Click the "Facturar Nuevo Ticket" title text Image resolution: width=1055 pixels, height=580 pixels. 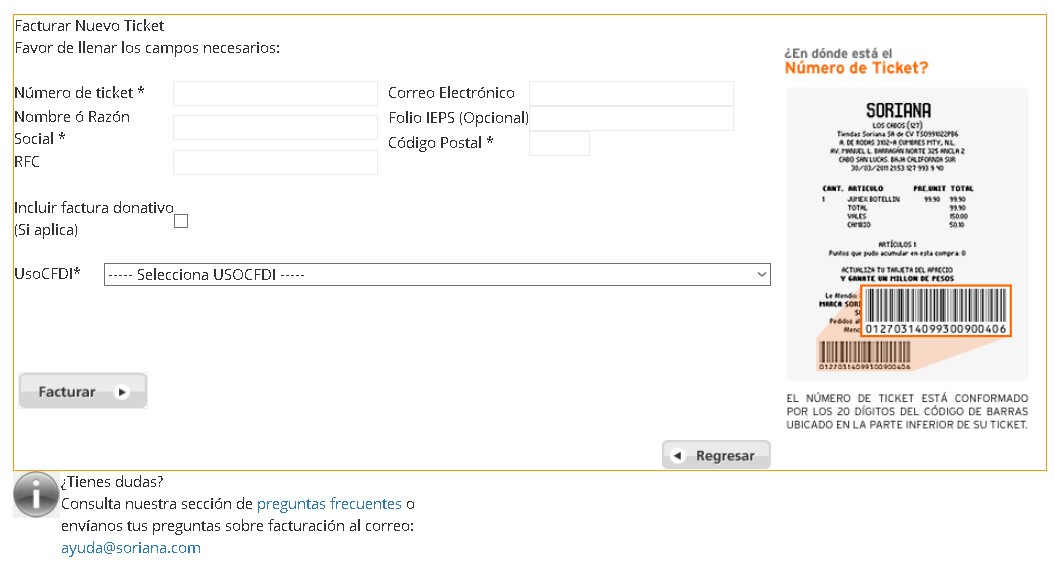click(89, 26)
